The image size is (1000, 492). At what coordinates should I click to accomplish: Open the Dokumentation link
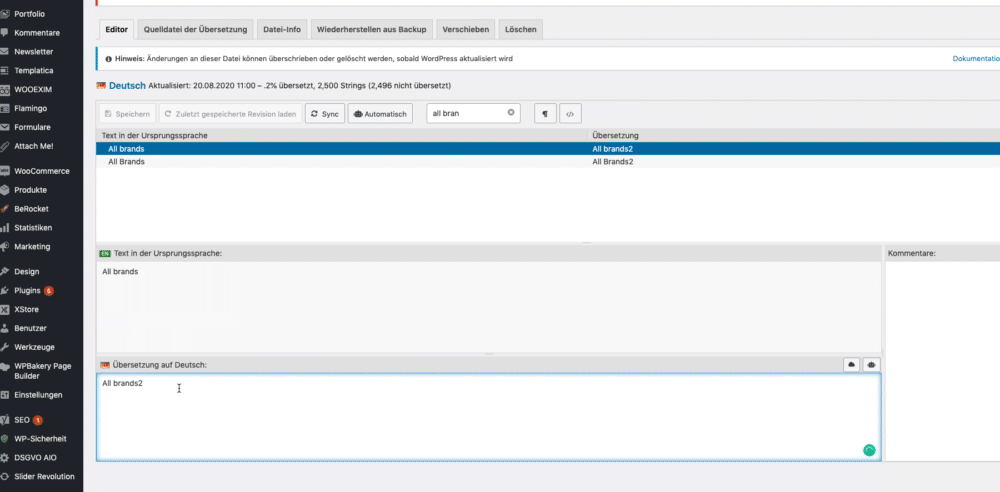pos(976,59)
